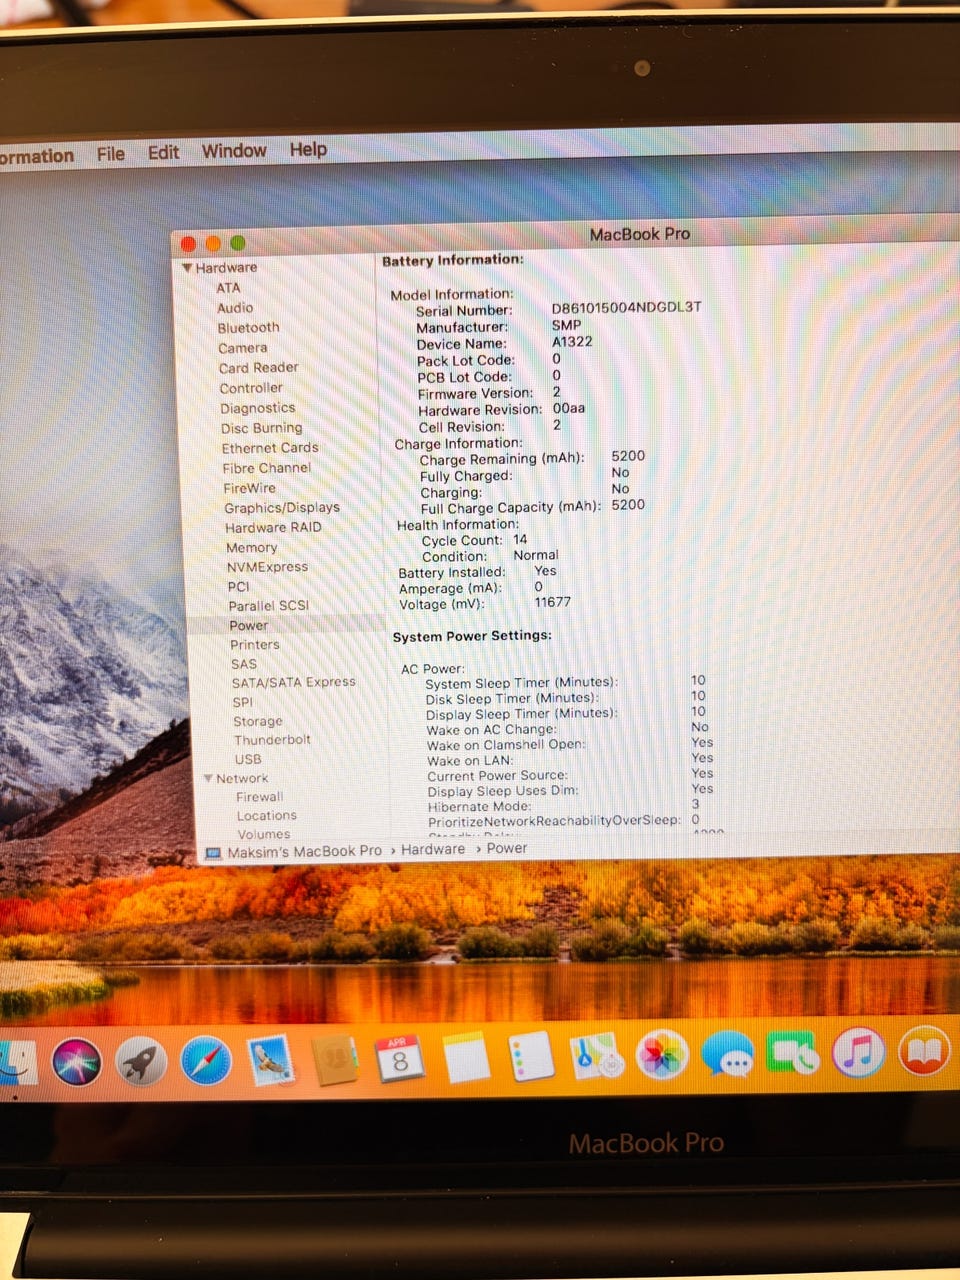Collapse the Hardware section triangle
960x1280 pixels.
pos(187,268)
